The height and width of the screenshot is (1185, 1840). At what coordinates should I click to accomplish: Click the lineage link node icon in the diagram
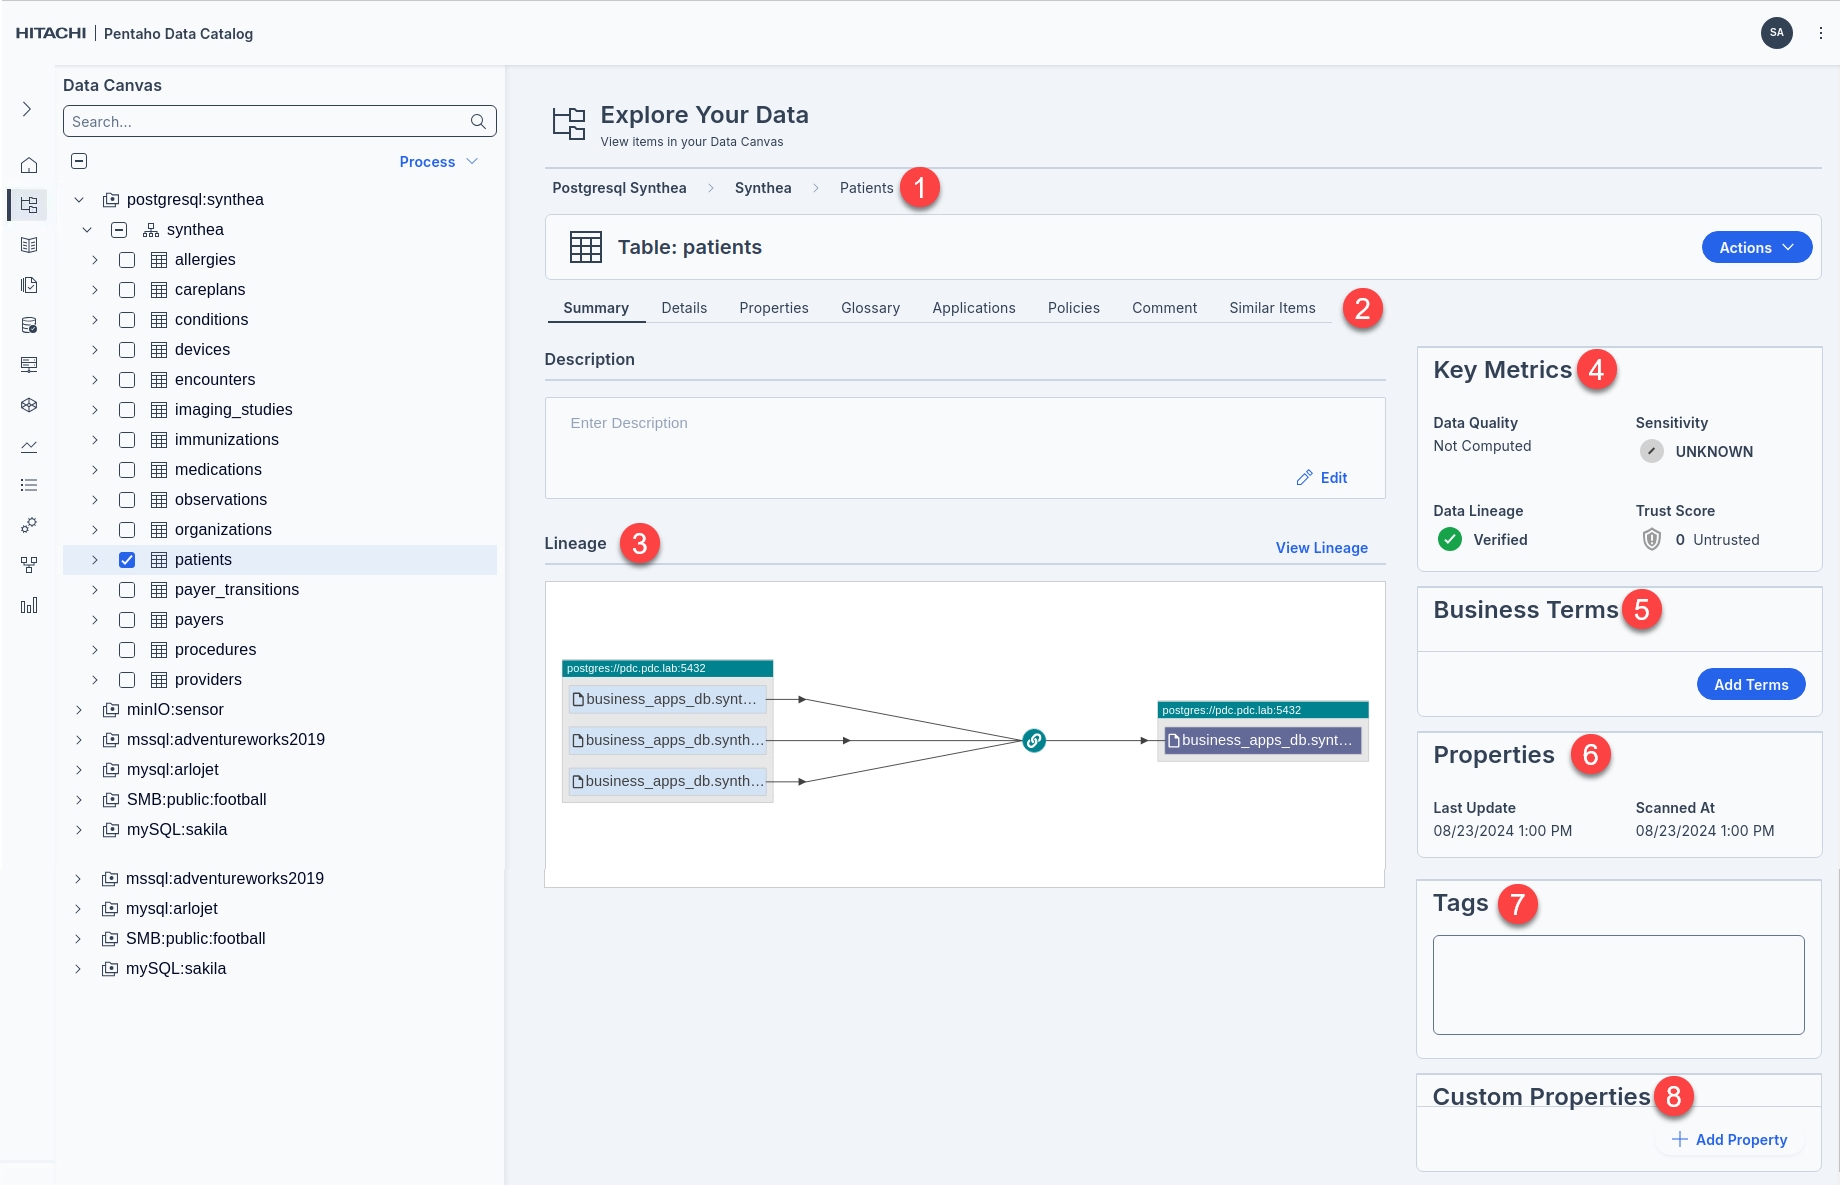1034,741
